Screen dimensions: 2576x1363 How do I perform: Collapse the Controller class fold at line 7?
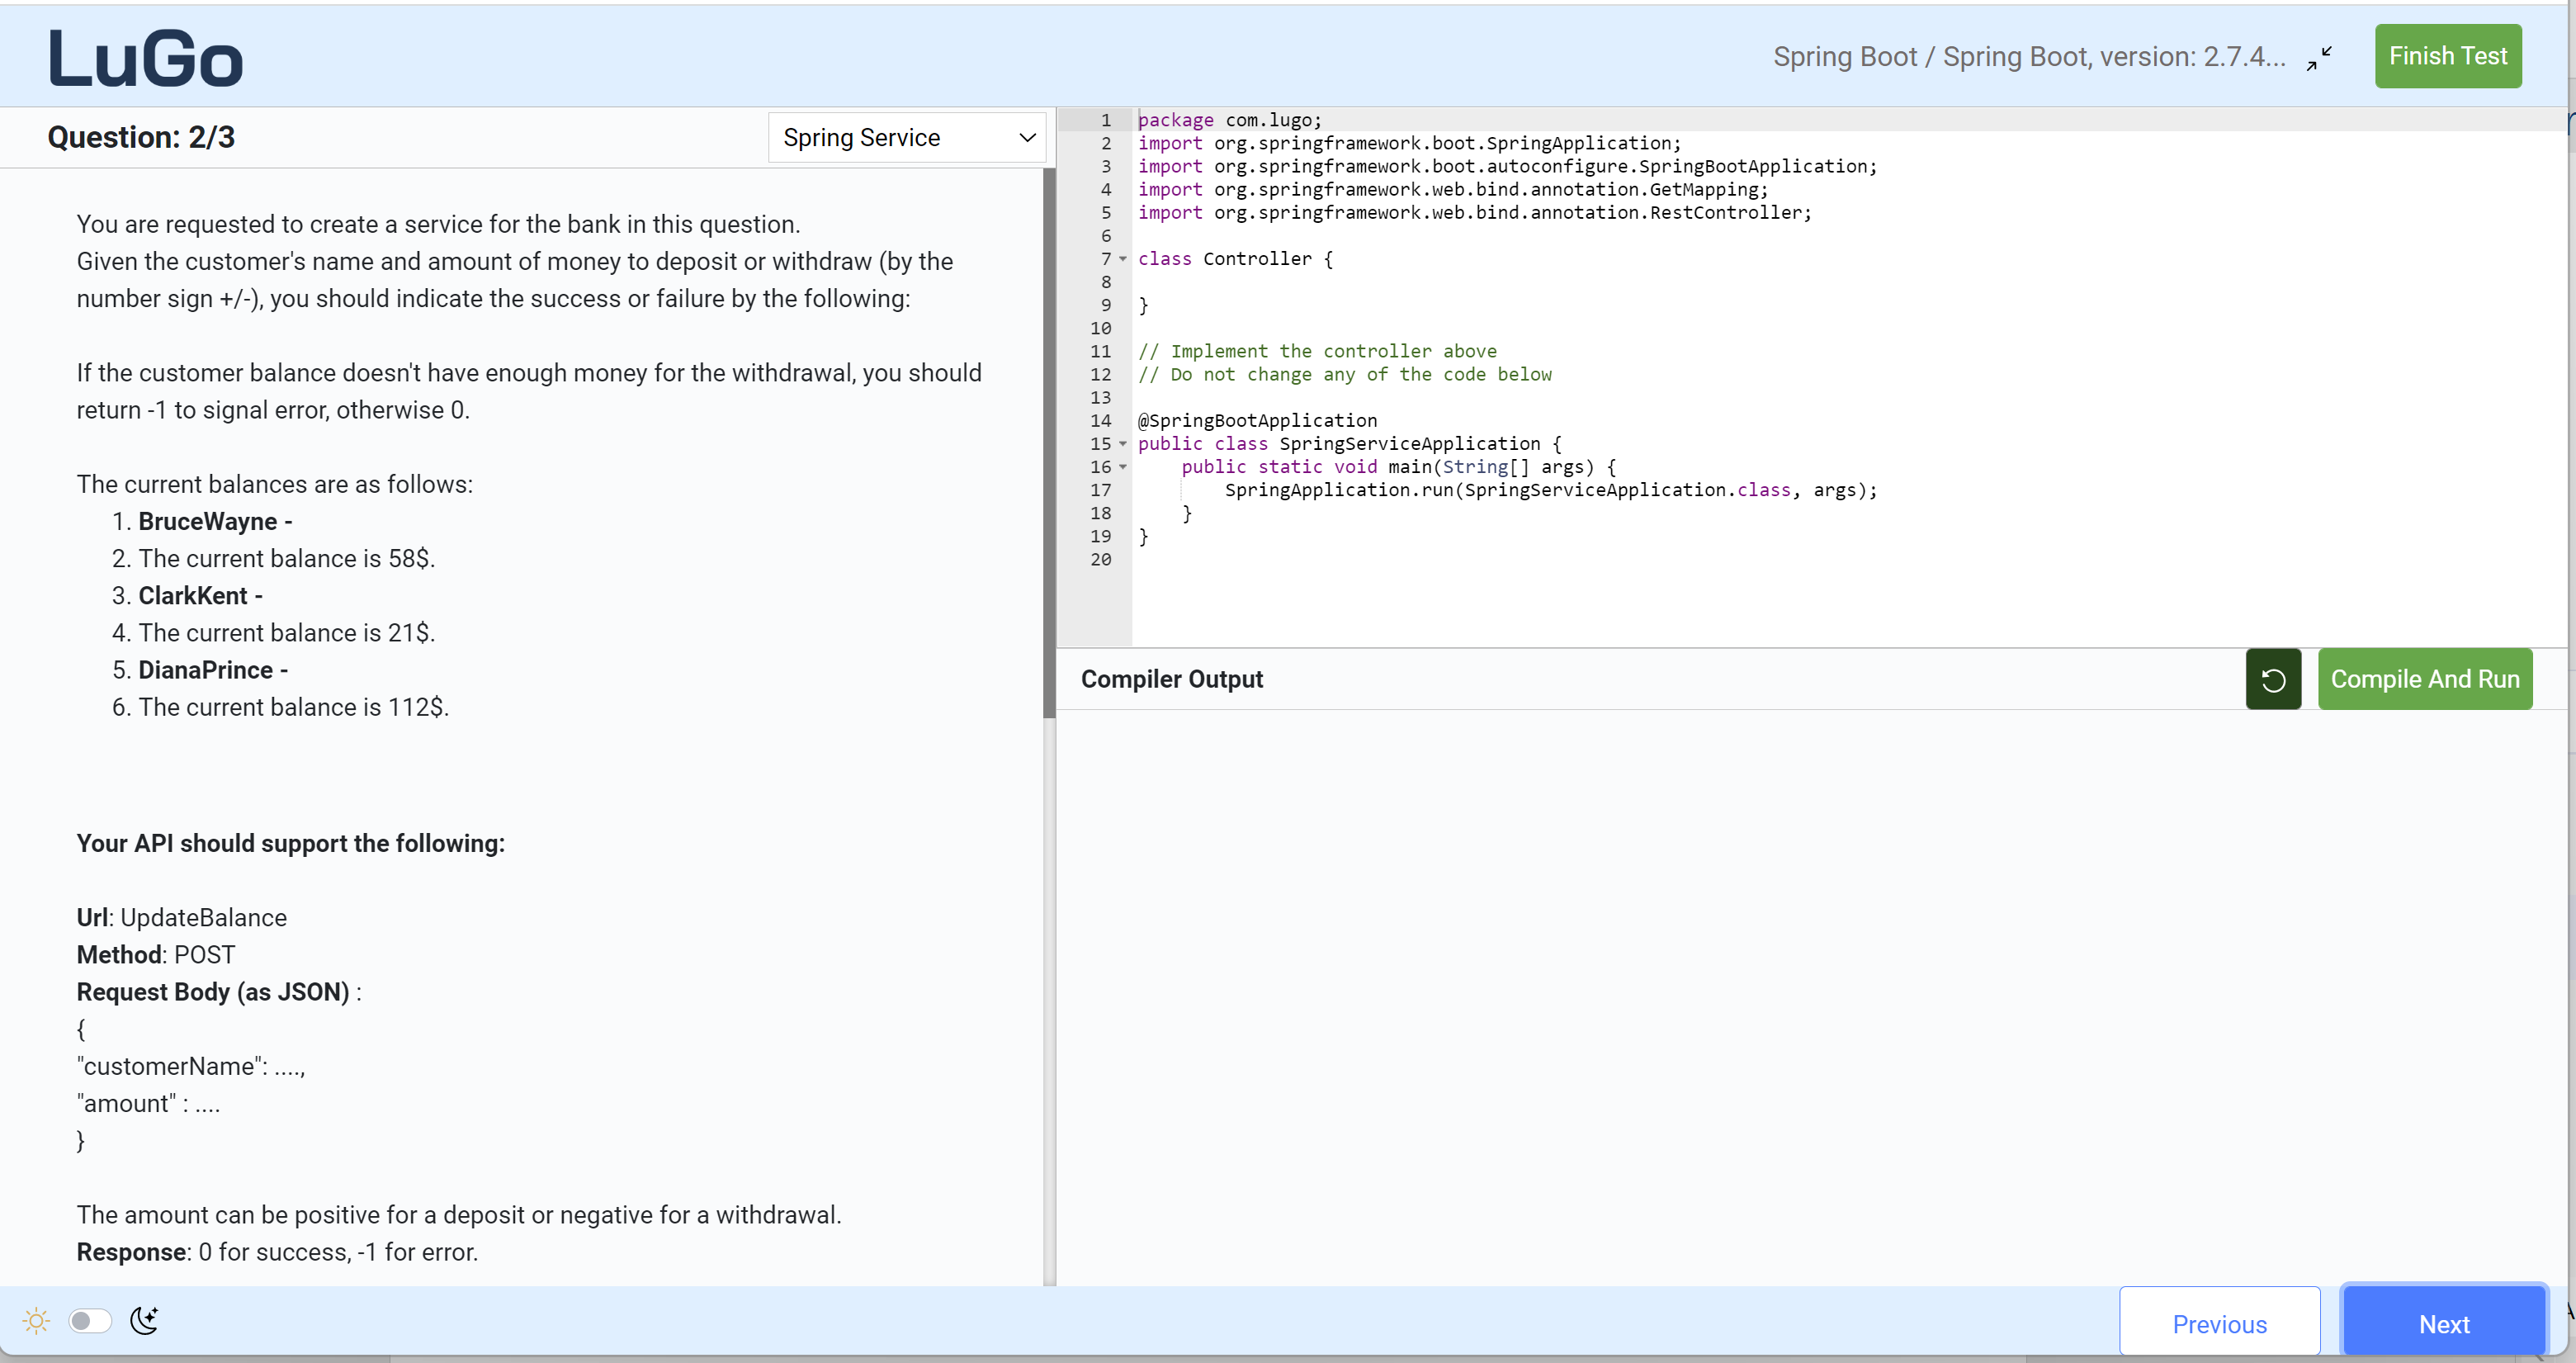pos(1122,259)
